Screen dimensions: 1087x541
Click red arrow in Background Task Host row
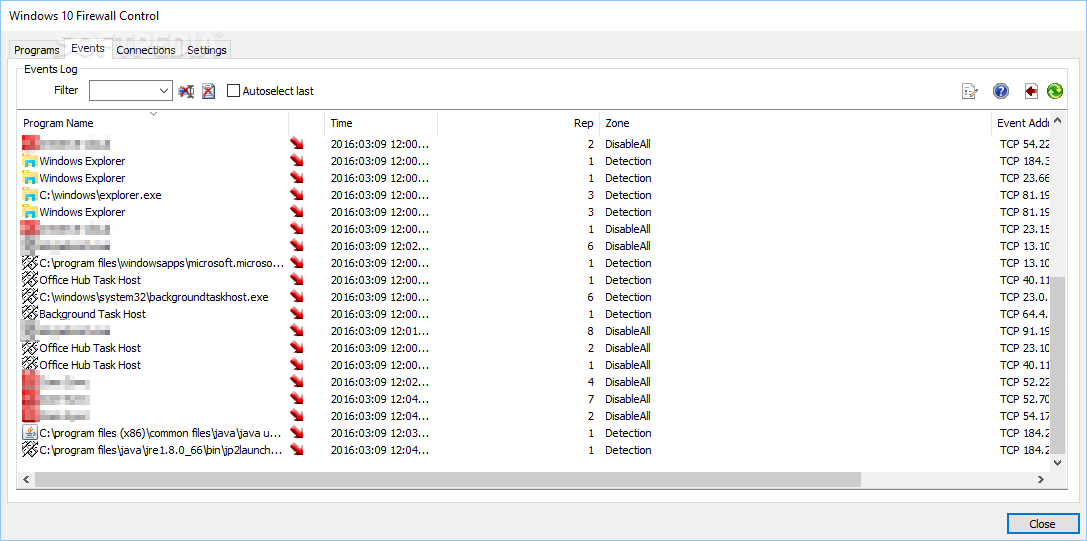(297, 314)
